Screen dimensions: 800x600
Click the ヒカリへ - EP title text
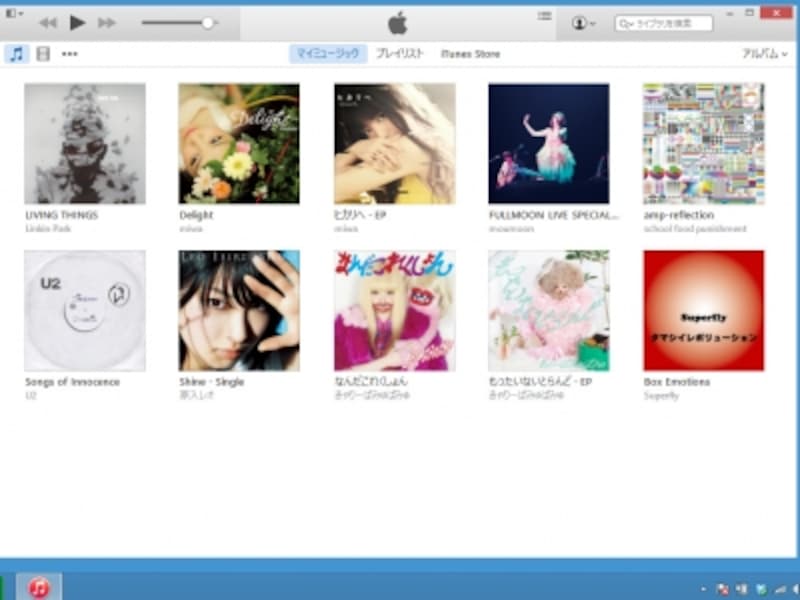point(360,215)
